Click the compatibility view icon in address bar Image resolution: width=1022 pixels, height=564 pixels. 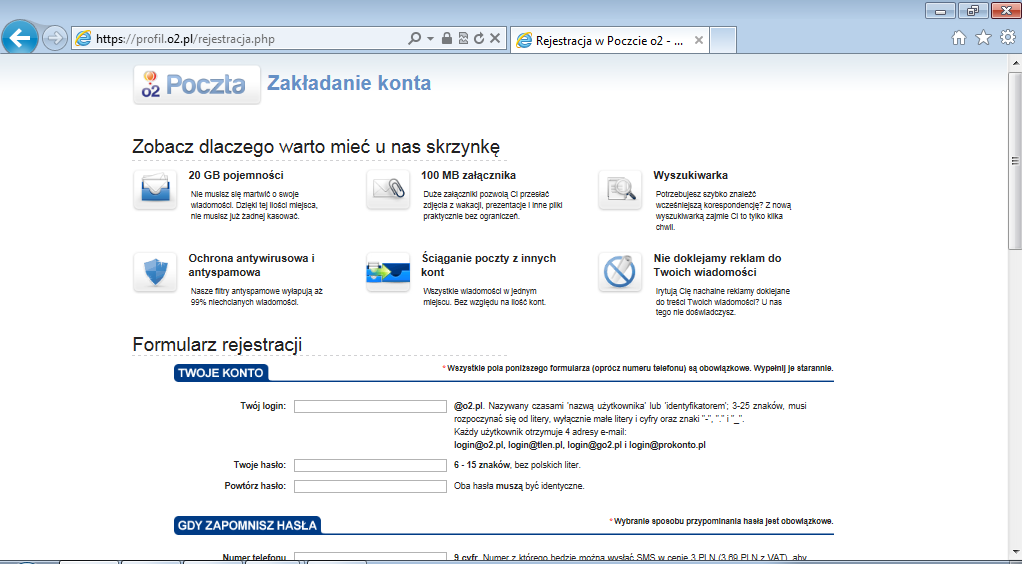463,39
